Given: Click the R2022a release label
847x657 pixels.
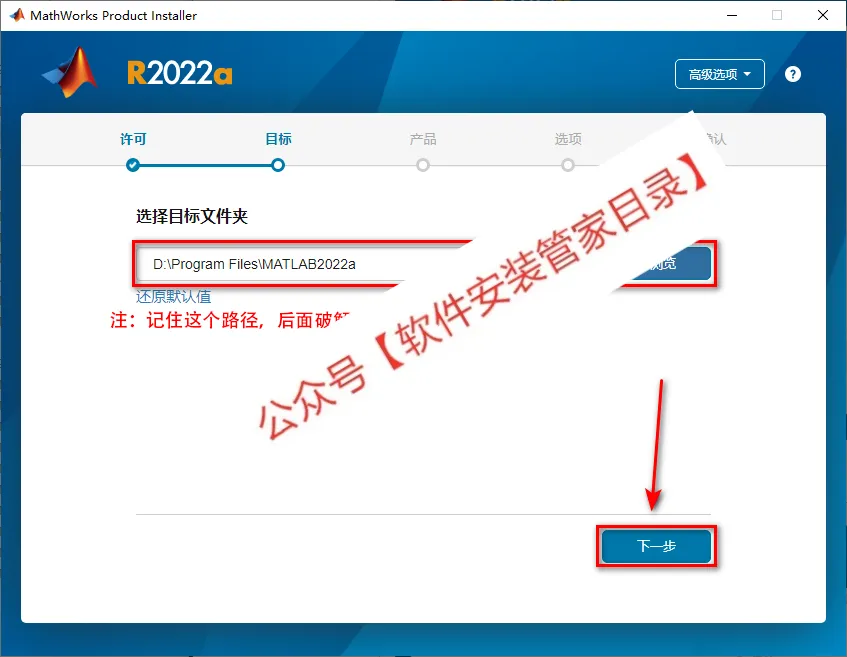Looking at the screenshot, I should tap(180, 73).
